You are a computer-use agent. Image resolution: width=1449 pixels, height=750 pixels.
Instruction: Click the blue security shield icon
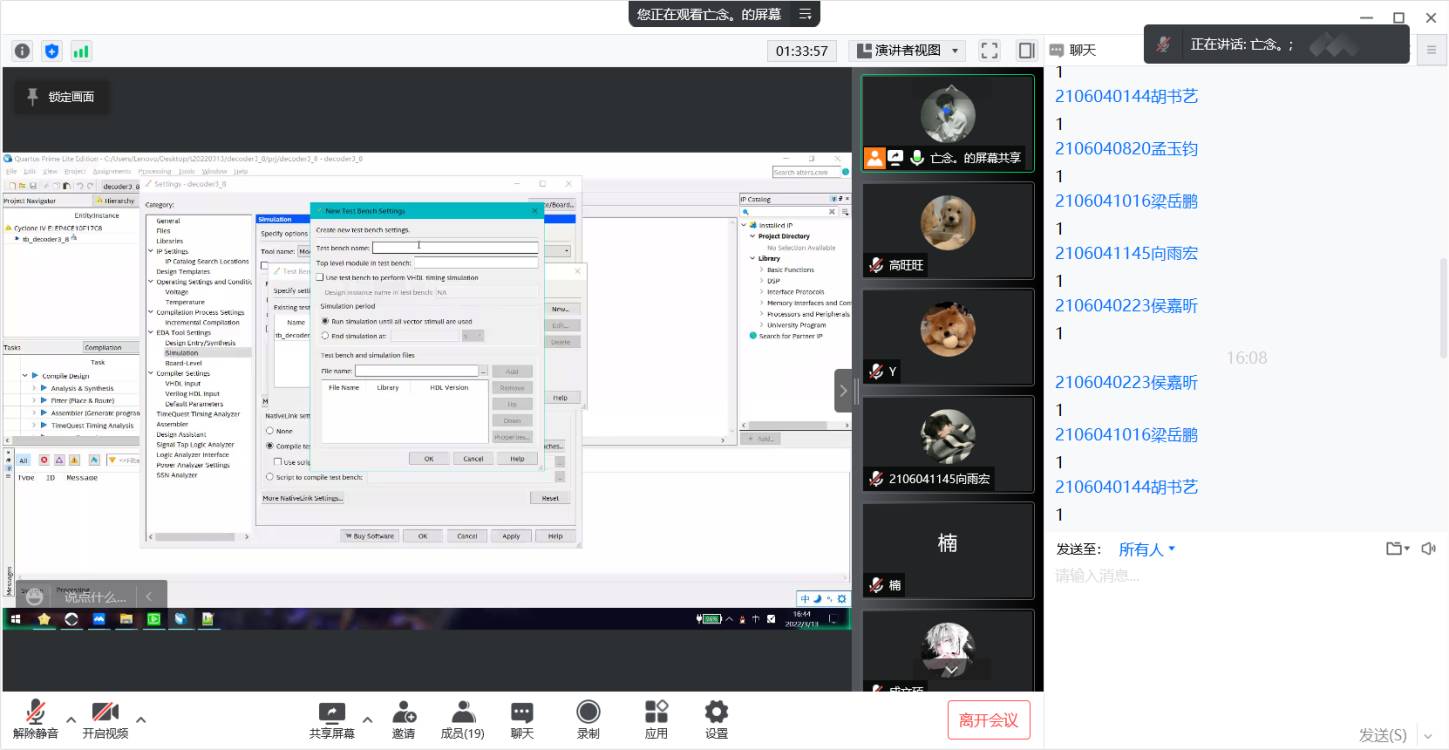tap(52, 51)
